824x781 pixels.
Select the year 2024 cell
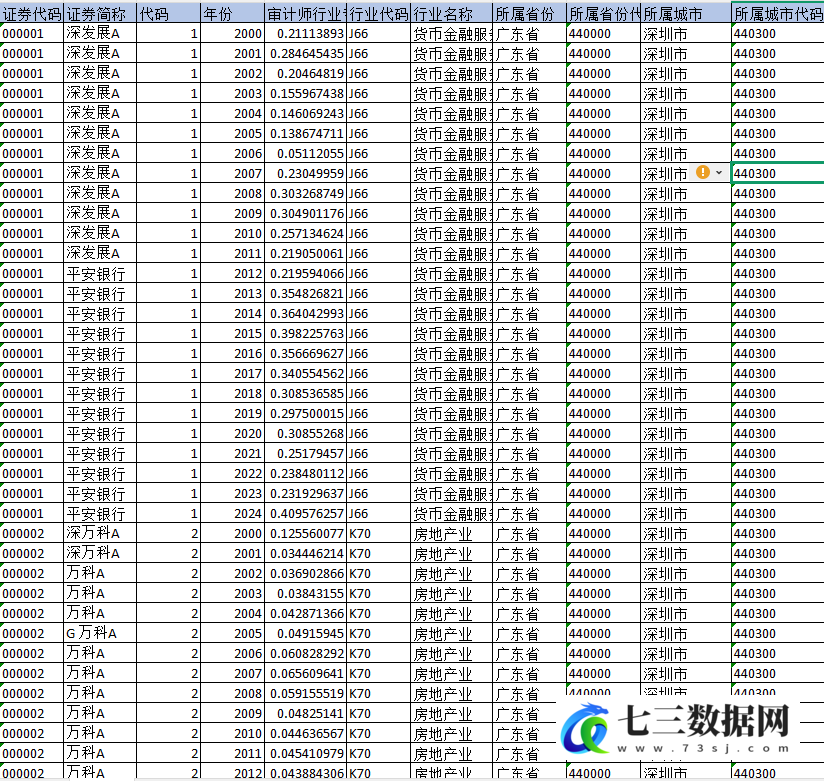coord(232,513)
